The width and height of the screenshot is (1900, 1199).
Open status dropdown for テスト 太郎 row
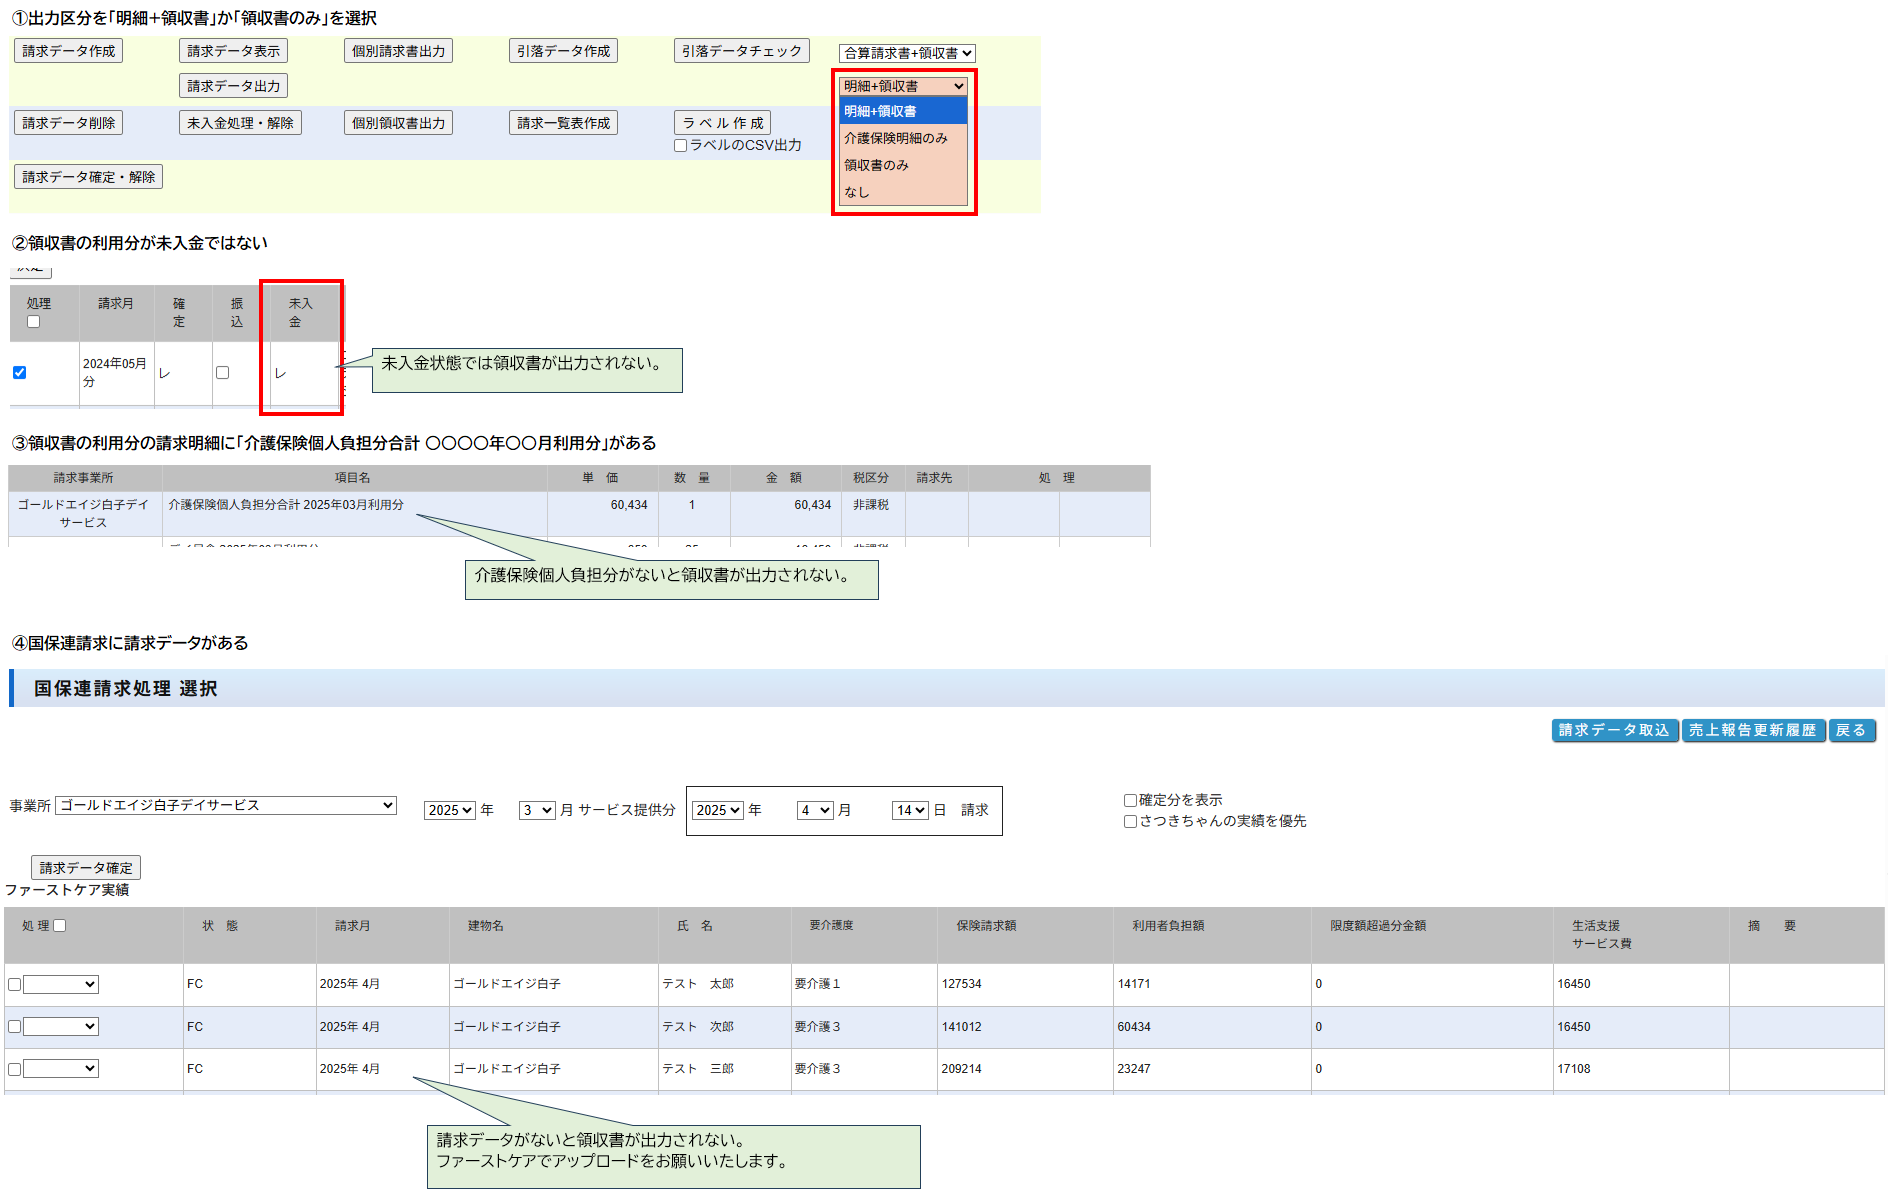(x=61, y=984)
